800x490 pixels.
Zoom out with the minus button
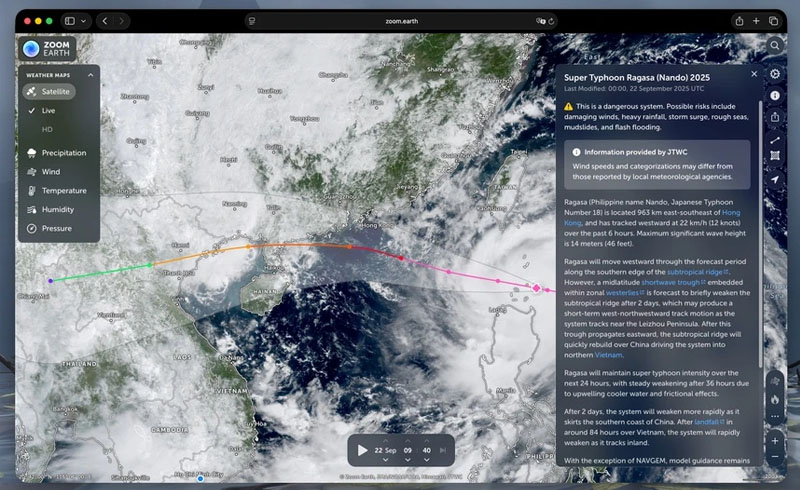(x=776, y=458)
